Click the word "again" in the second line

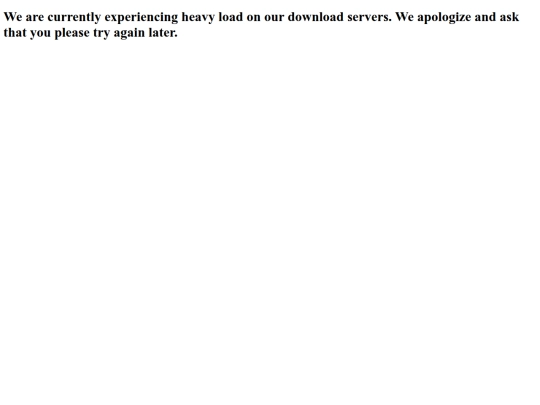click(129, 34)
